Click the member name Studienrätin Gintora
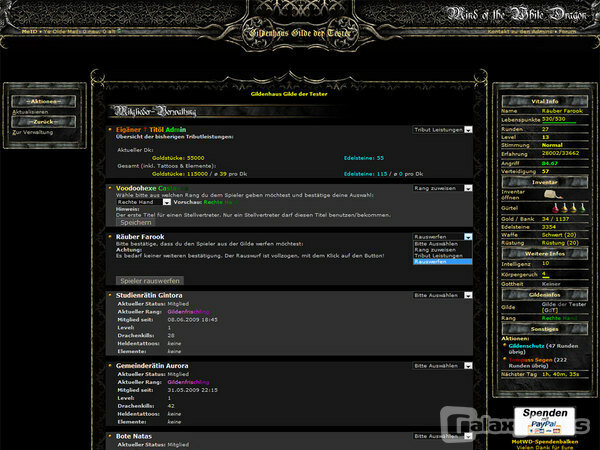 coord(149,295)
